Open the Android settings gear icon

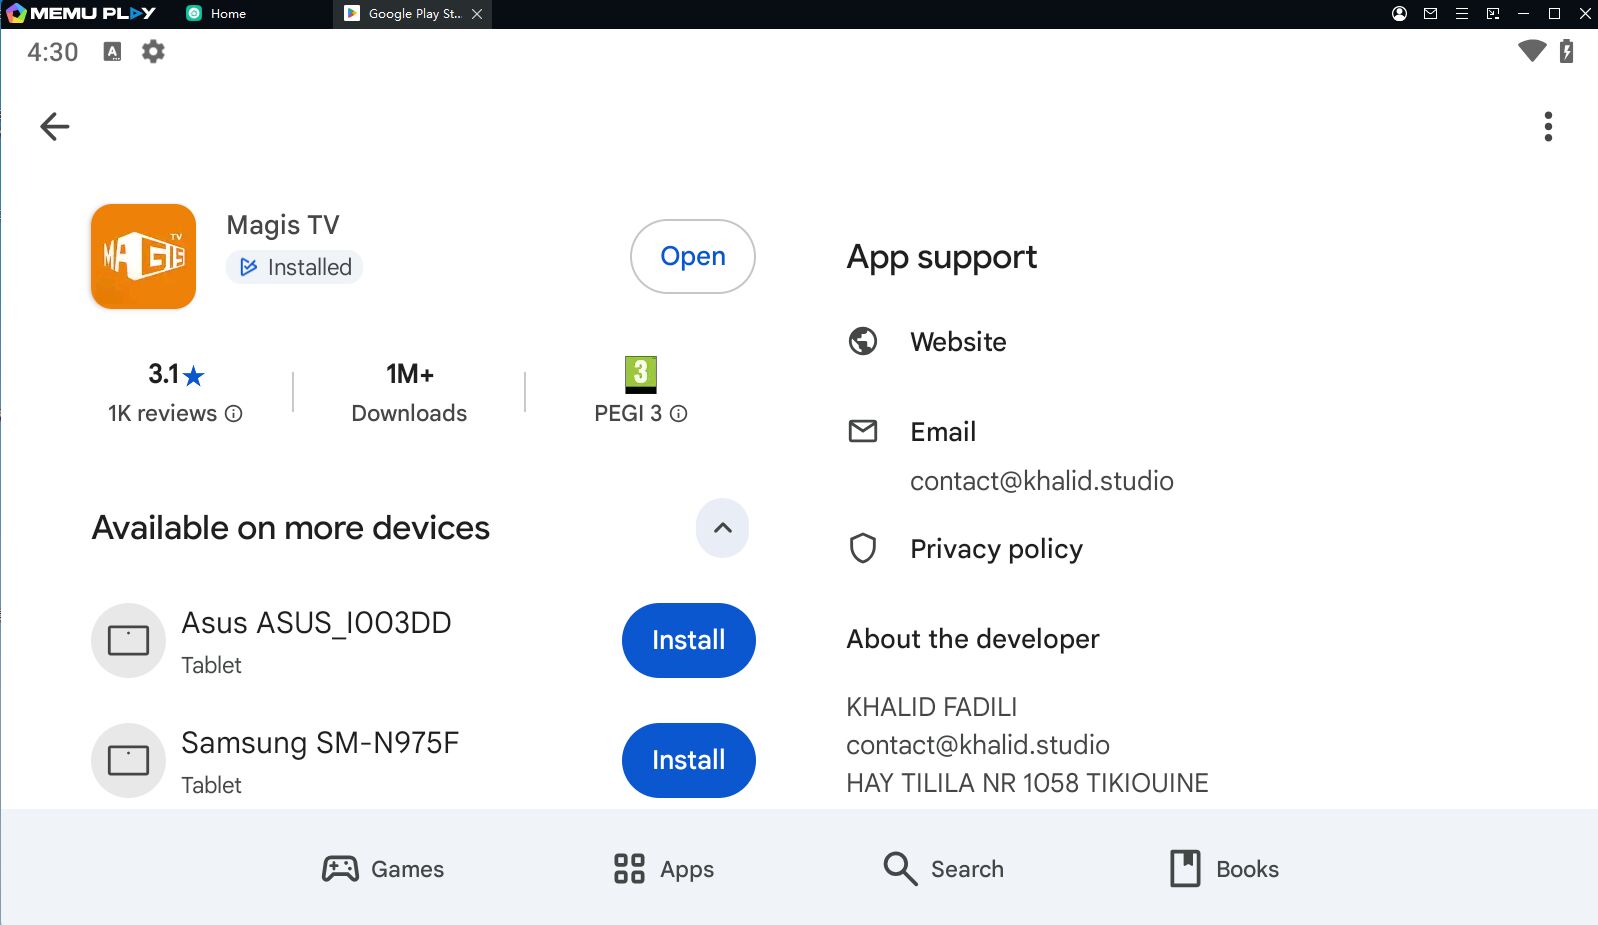tap(153, 52)
